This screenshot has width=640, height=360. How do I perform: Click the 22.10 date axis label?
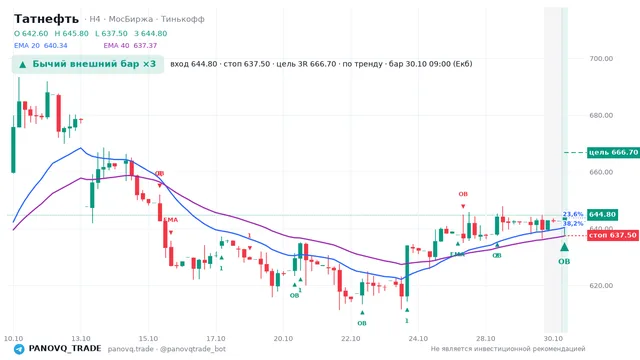pyautogui.click(x=351, y=339)
